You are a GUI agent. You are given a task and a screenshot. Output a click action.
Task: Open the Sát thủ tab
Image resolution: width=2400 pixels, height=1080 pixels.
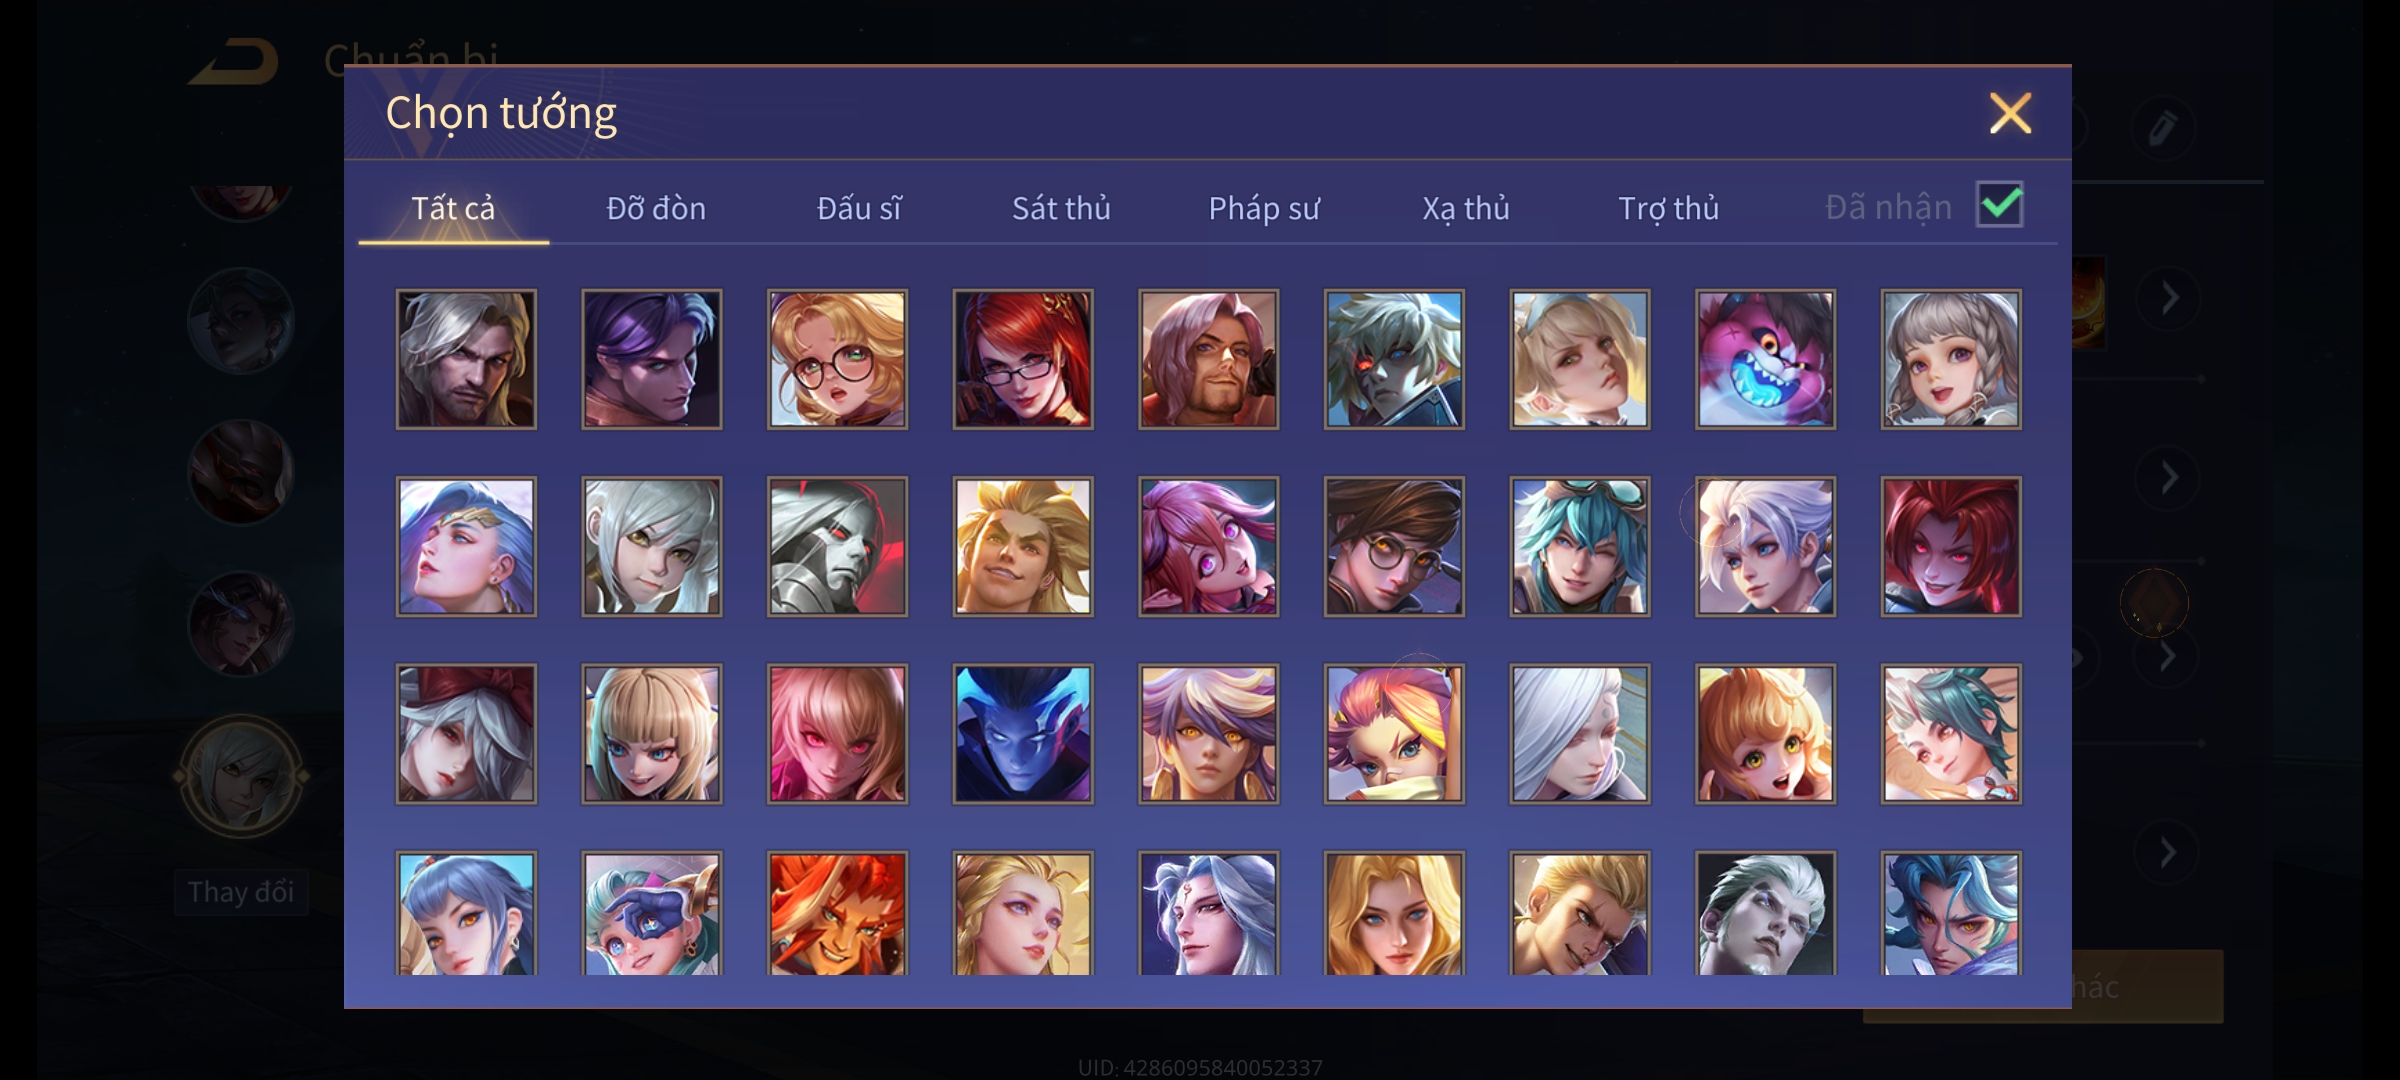point(1061,208)
